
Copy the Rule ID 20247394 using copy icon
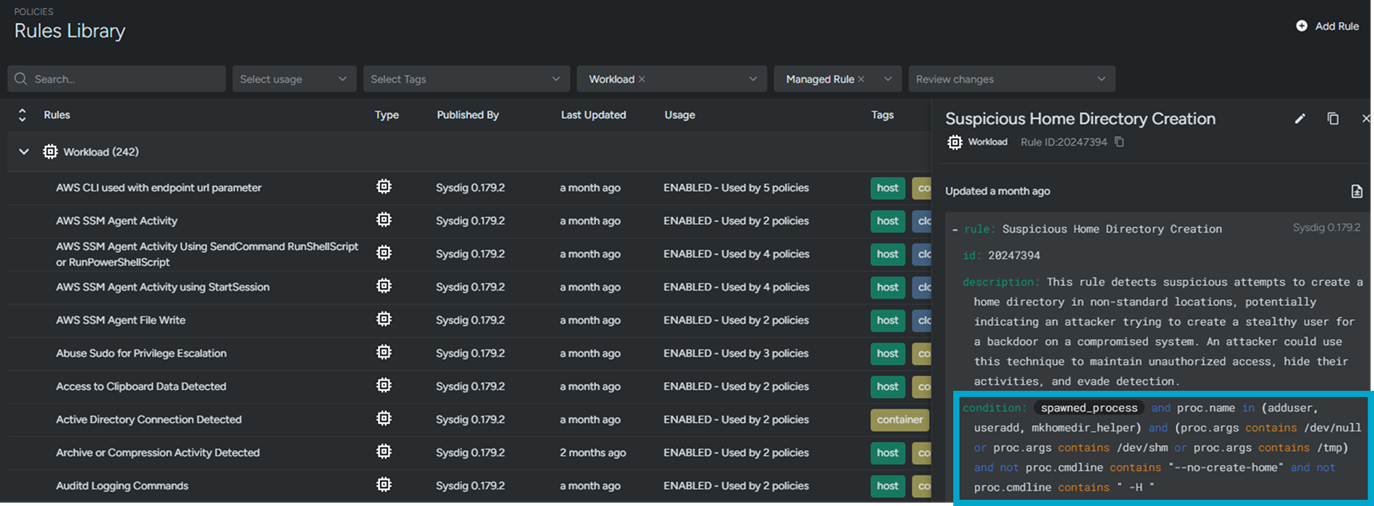point(1119,142)
